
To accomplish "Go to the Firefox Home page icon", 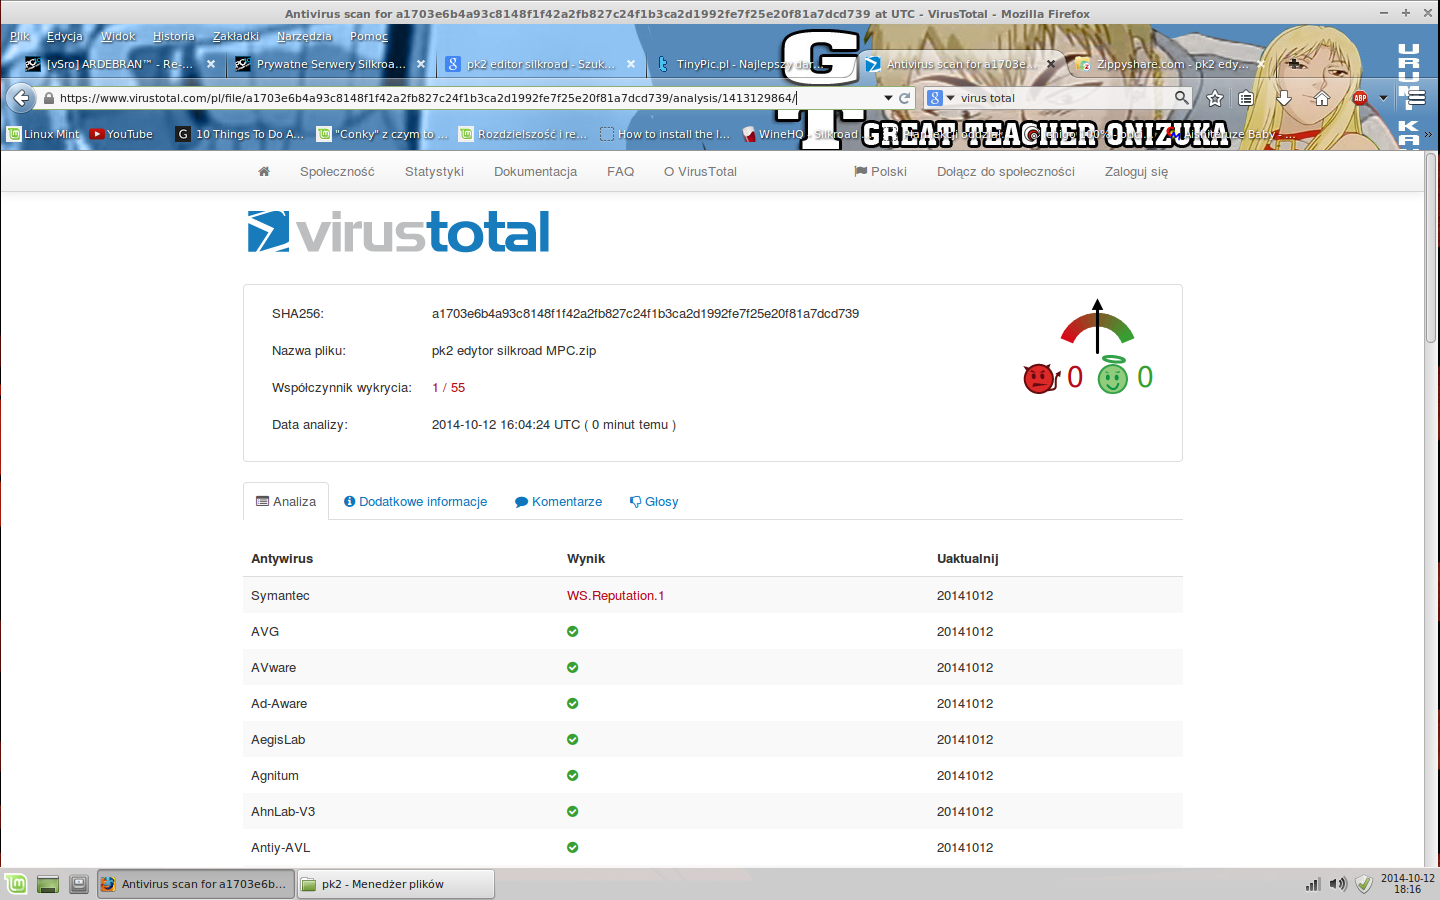I will pos(1322,98).
